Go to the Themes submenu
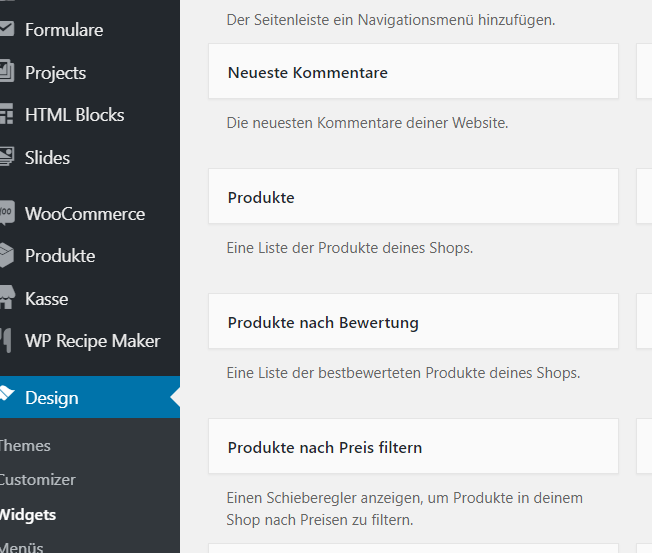The image size is (652, 553). pos(25,446)
